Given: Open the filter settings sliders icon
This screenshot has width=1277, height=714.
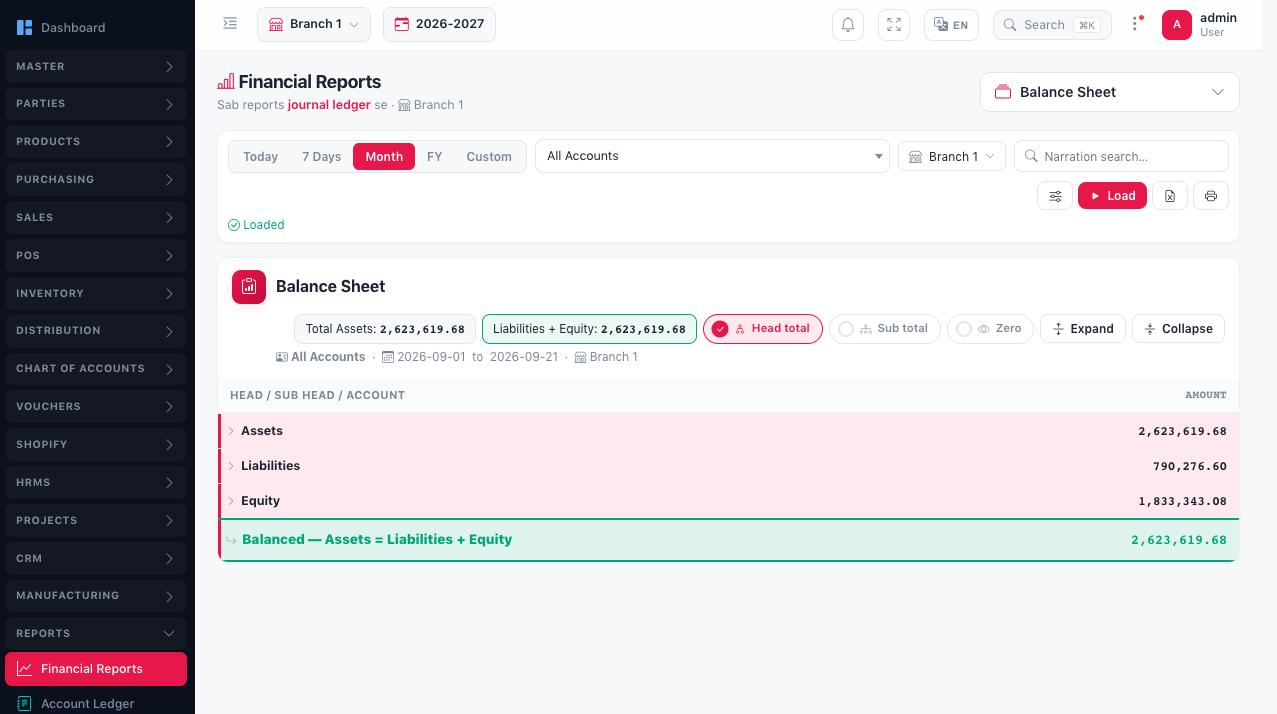Looking at the screenshot, I should (1055, 196).
